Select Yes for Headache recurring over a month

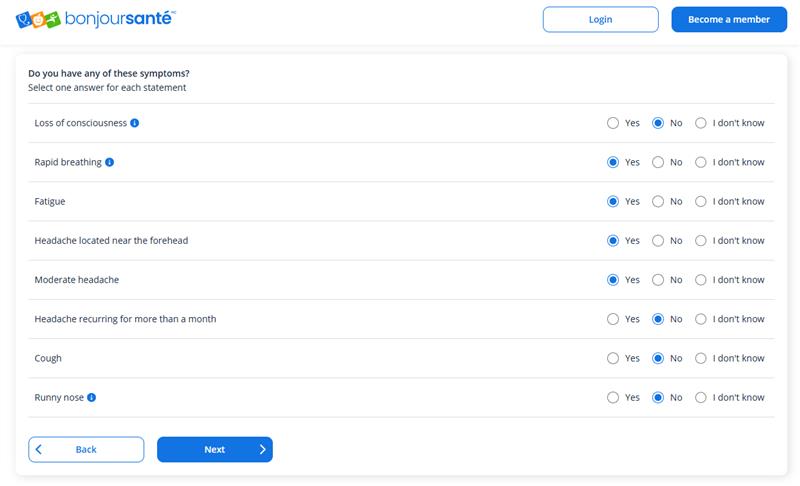tap(613, 319)
